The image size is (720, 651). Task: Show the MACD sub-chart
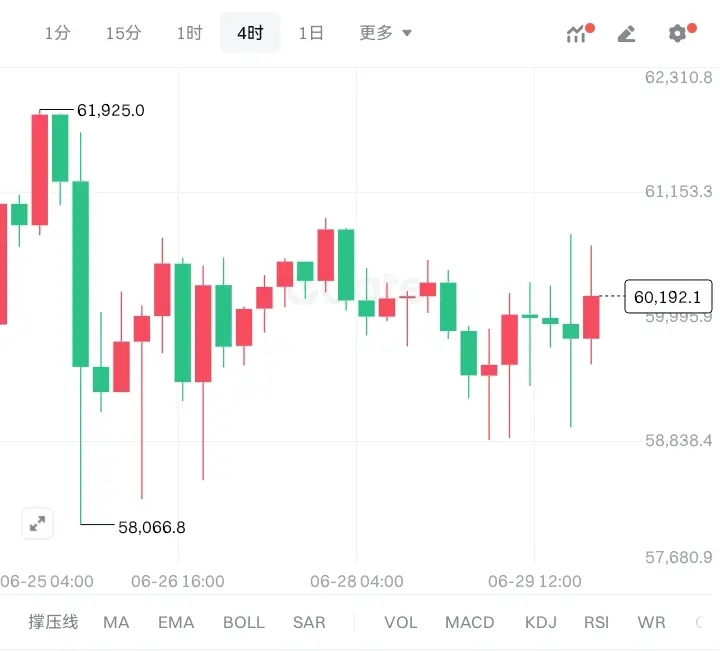pos(470,623)
